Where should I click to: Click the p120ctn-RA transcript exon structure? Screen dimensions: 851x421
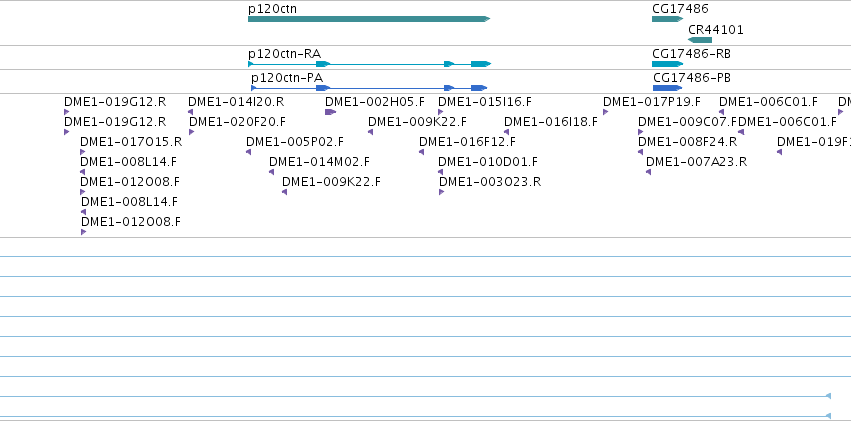pos(369,64)
